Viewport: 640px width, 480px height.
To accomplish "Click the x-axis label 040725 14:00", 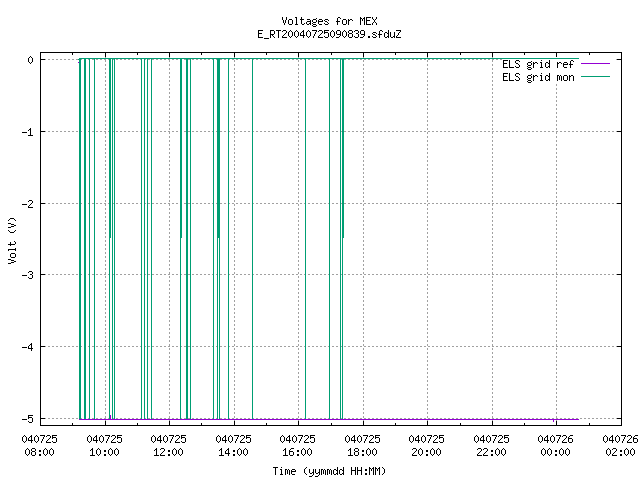I will [x=233, y=446].
